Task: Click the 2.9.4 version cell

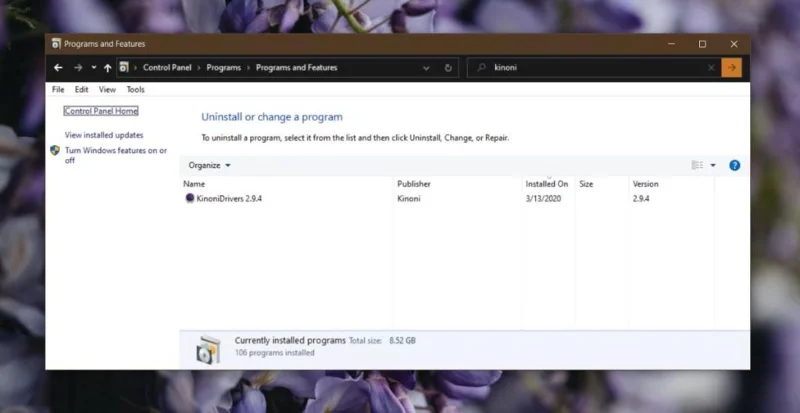Action: pos(641,199)
